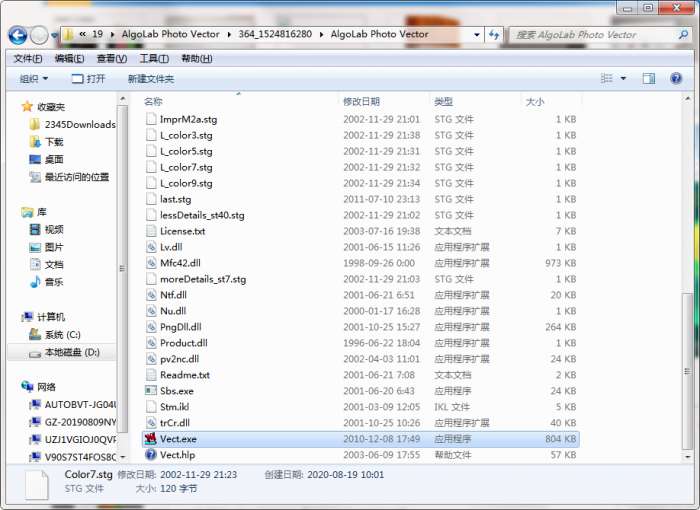700x510 pixels.
Task: Select the Stm.ikl file icon
Action: click(x=151, y=407)
